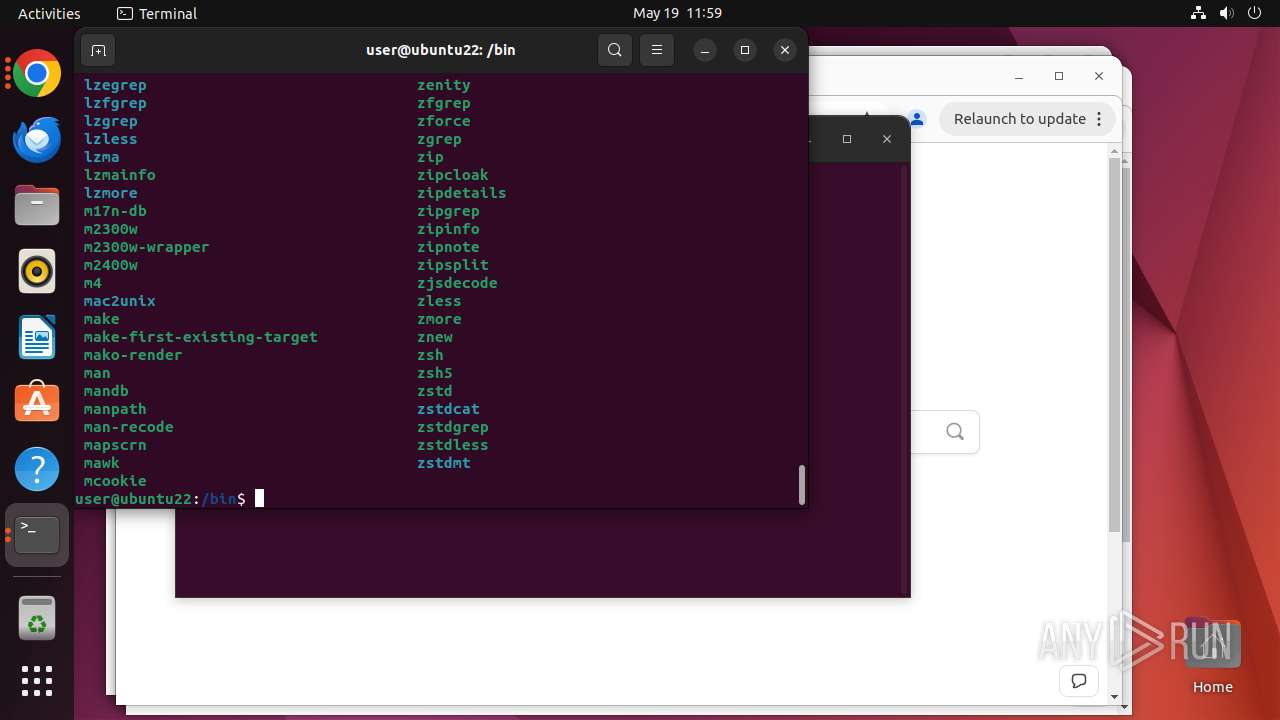Click Relaunch to update in Chrome
Viewport: 1280px width, 720px height.
pyautogui.click(x=1019, y=119)
